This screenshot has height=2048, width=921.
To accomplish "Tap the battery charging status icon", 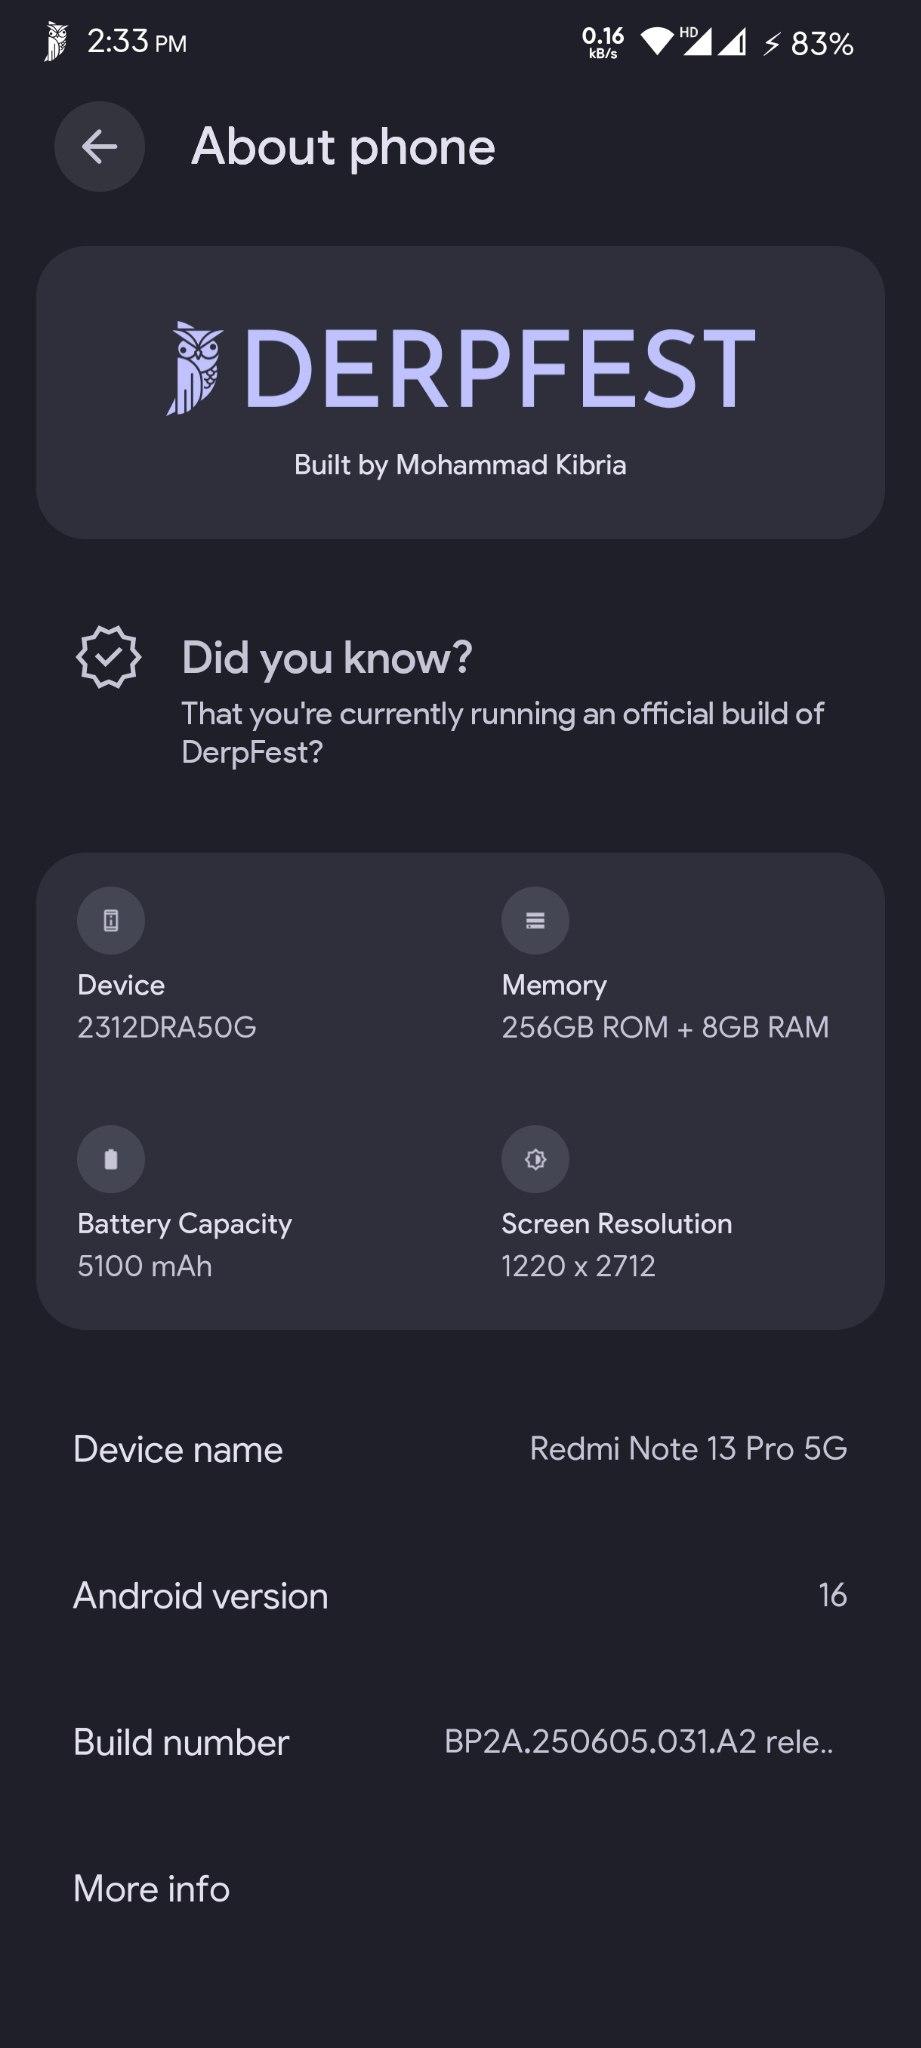I will click(x=771, y=43).
